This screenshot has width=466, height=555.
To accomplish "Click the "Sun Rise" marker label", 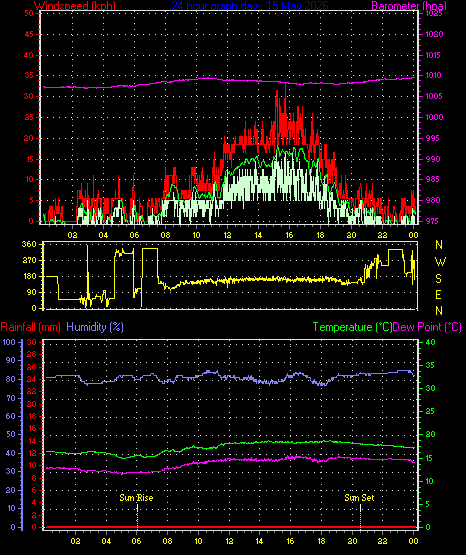I will (136, 498).
